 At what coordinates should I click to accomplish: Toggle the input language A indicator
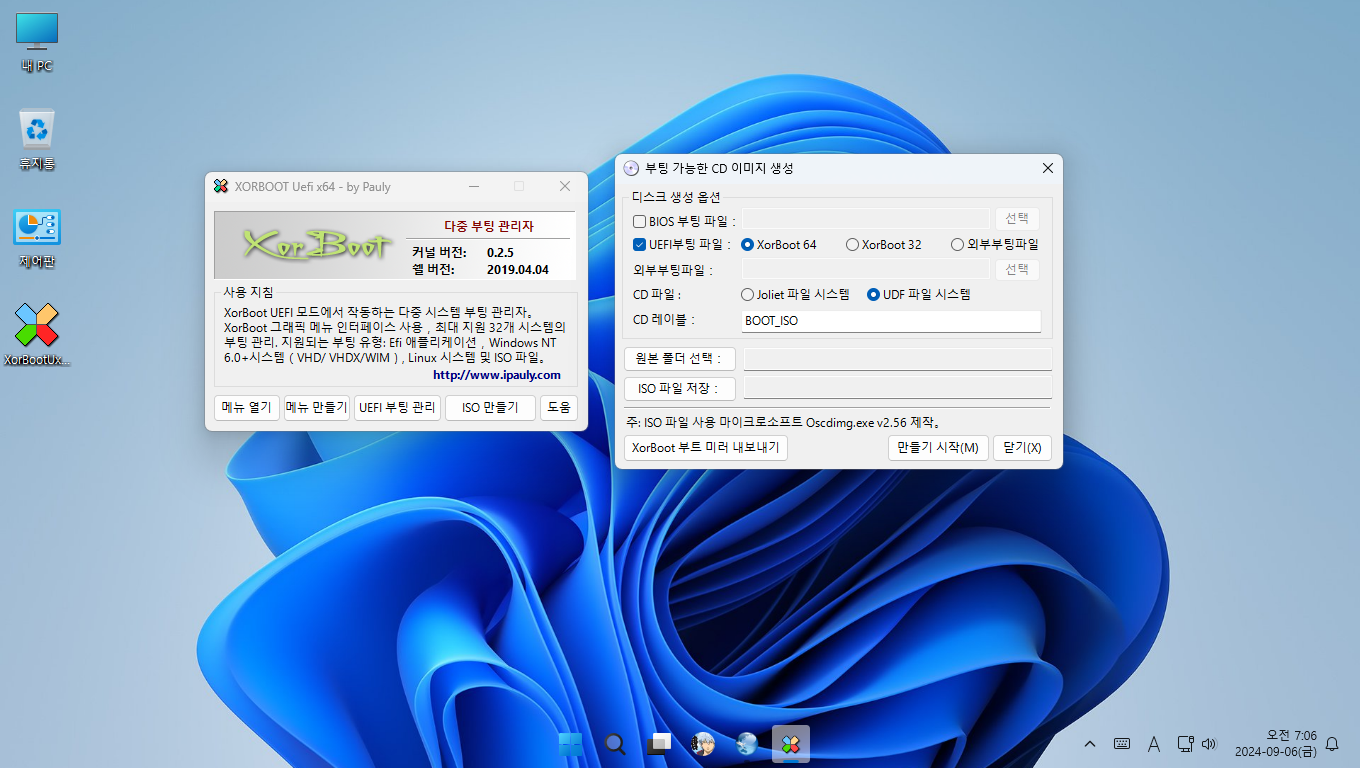pos(1153,744)
